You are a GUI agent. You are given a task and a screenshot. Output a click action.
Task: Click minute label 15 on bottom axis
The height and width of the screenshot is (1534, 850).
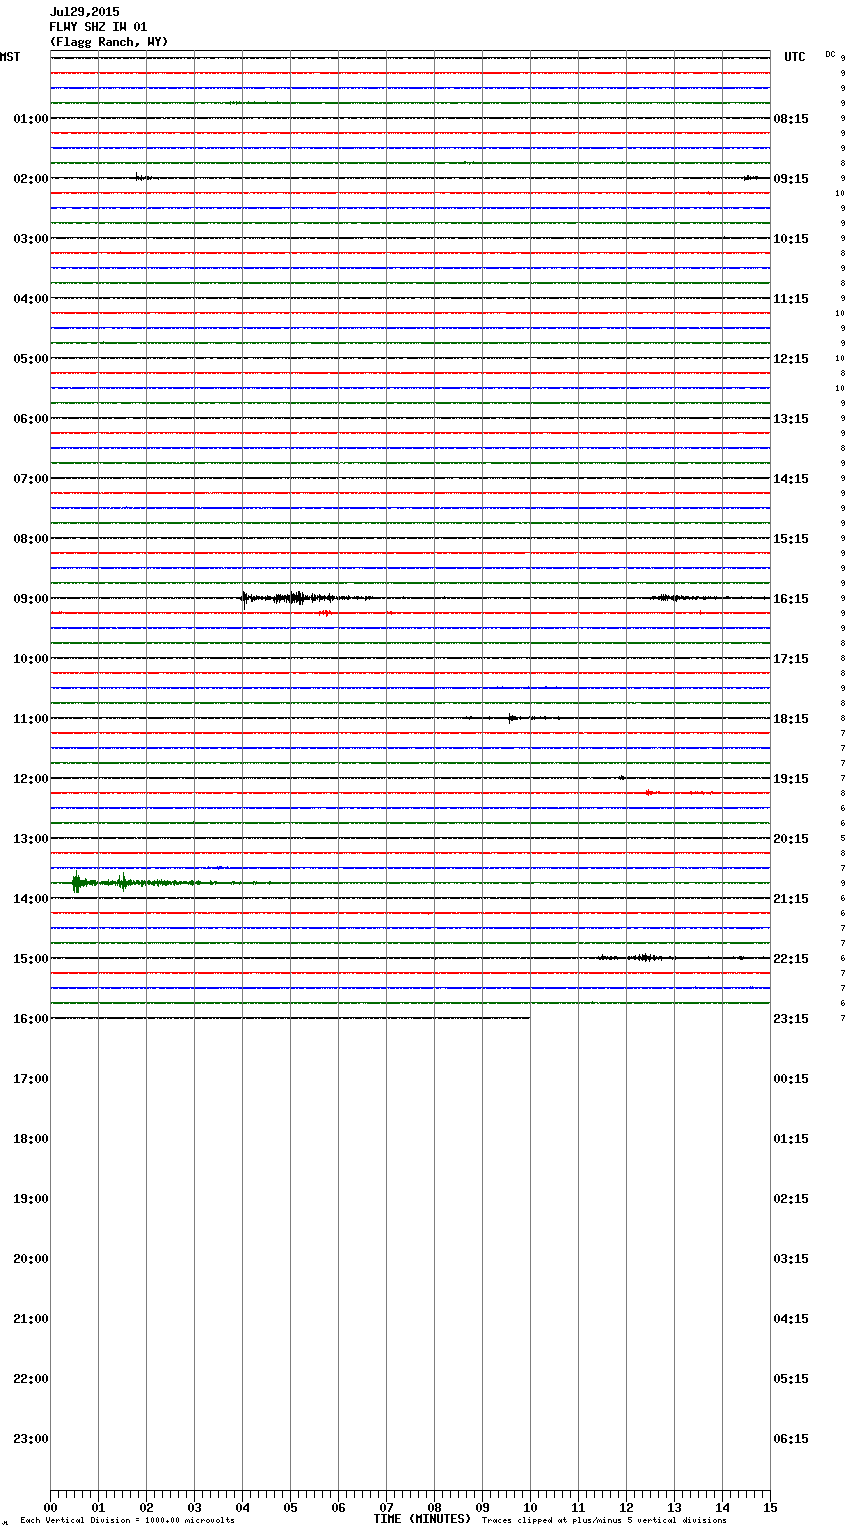[770, 1507]
